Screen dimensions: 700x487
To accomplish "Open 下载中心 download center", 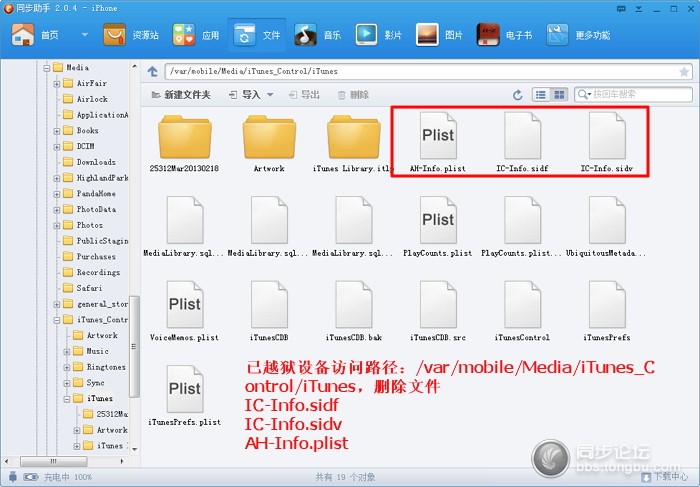I will click(x=665, y=477).
